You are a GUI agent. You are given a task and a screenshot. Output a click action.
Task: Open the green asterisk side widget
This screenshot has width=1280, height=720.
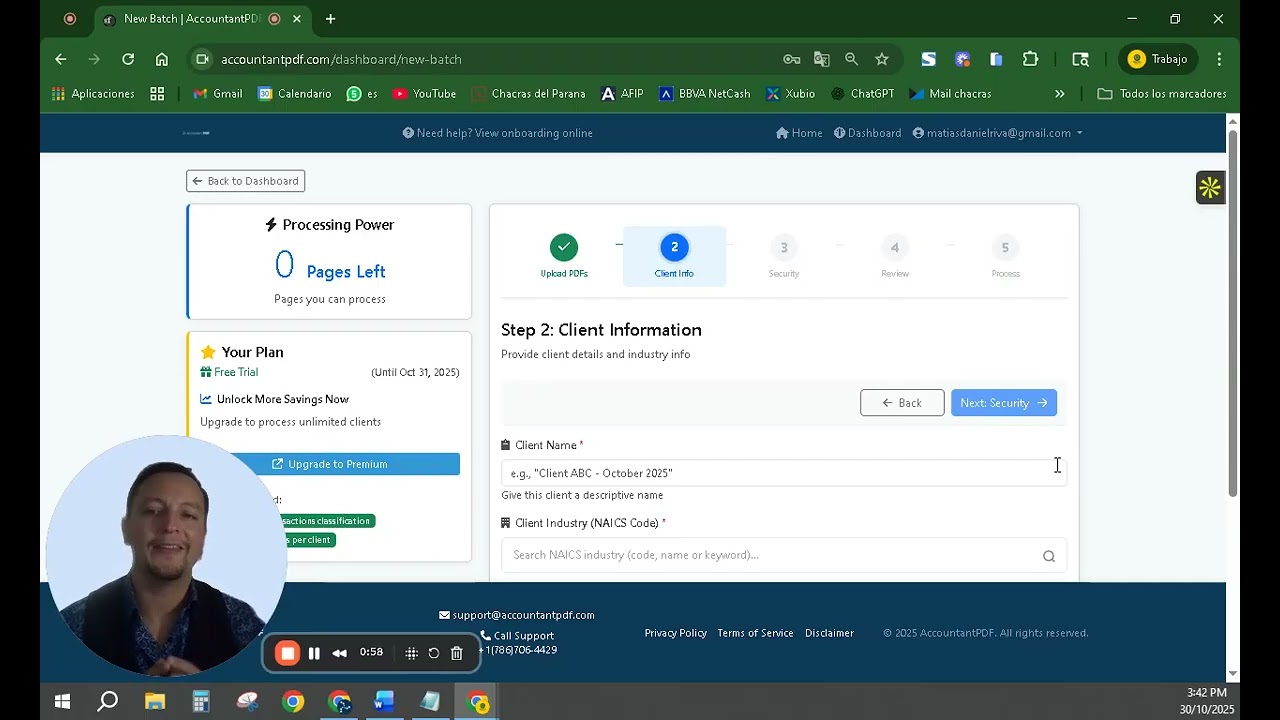pos(1210,187)
